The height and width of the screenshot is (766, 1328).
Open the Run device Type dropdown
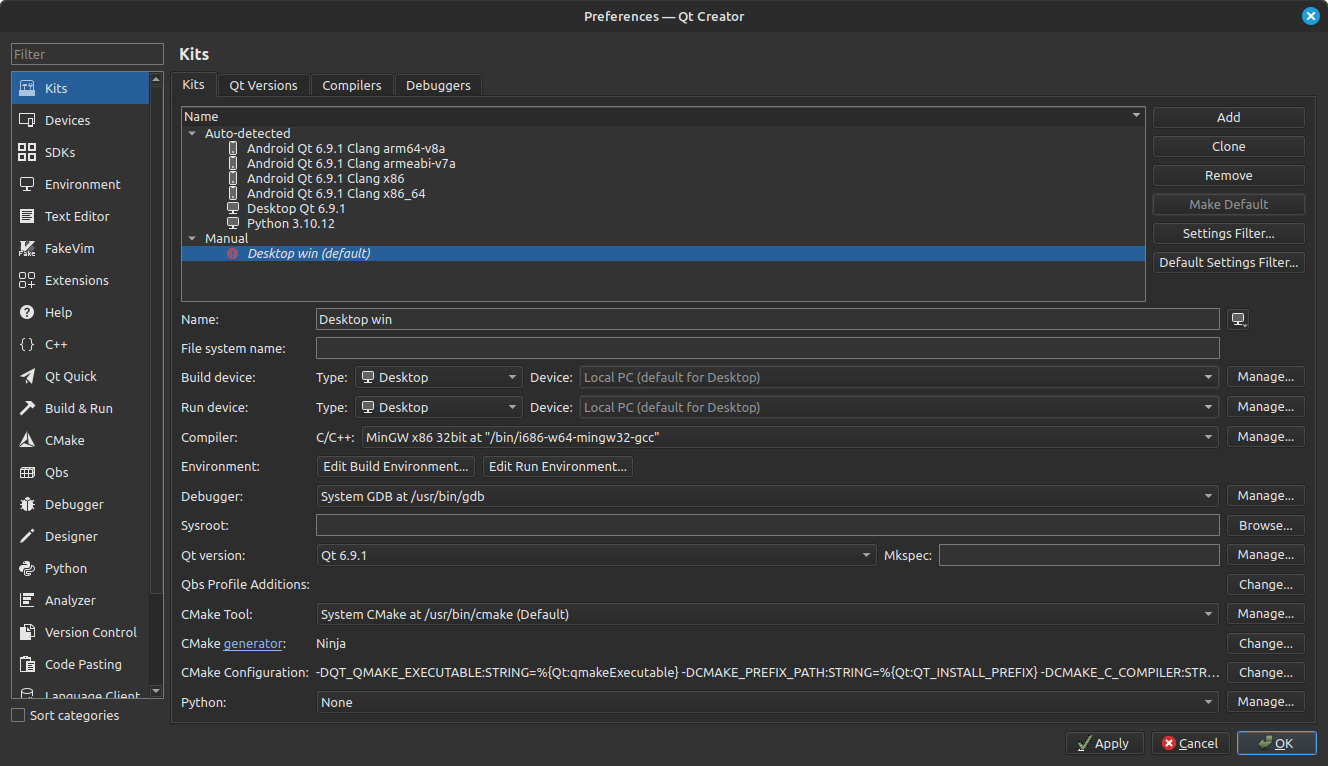(x=439, y=407)
